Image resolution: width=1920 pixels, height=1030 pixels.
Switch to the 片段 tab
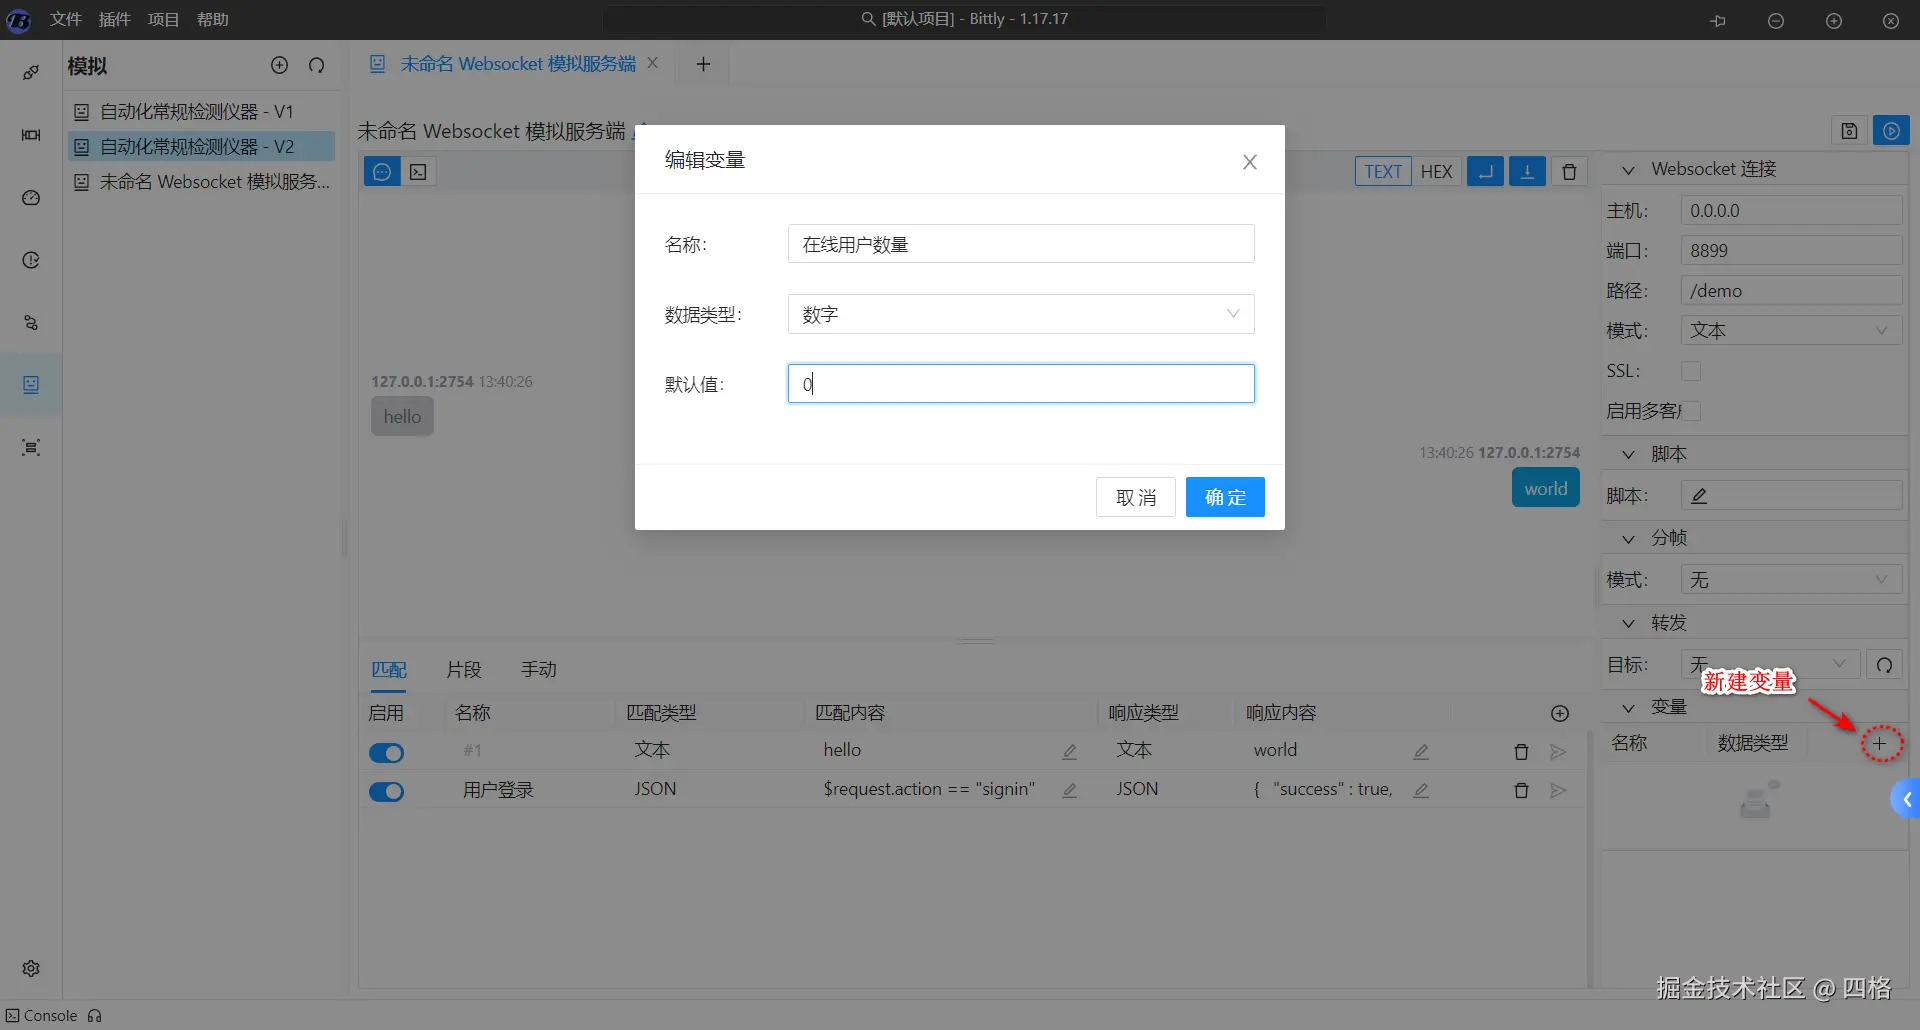coord(464,669)
